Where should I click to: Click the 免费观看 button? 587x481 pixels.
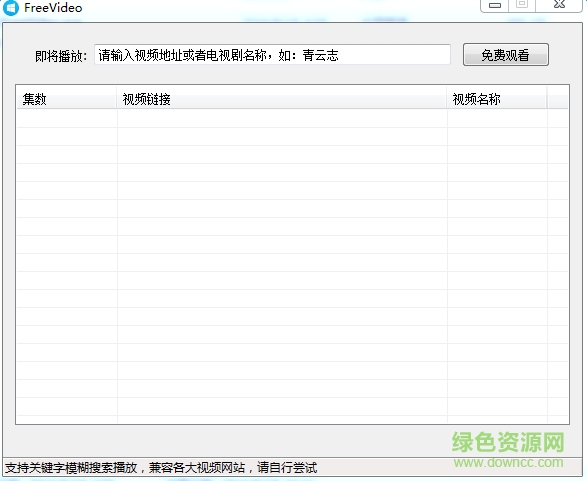point(506,55)
